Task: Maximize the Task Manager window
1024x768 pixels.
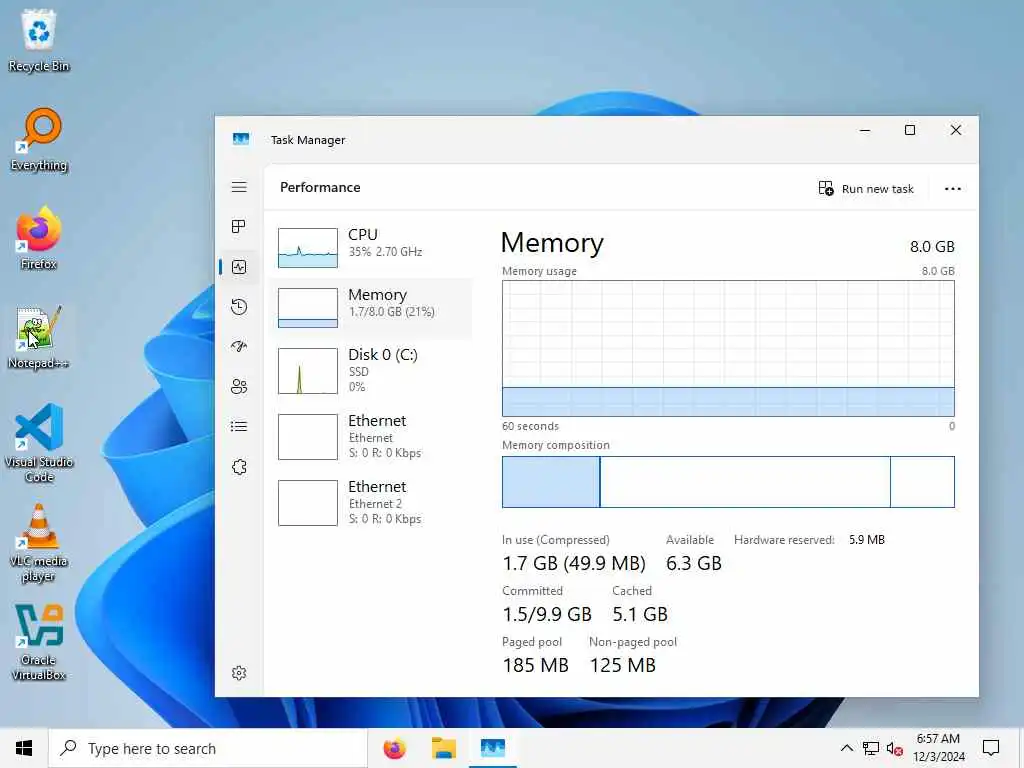Action: click(910, 131)
